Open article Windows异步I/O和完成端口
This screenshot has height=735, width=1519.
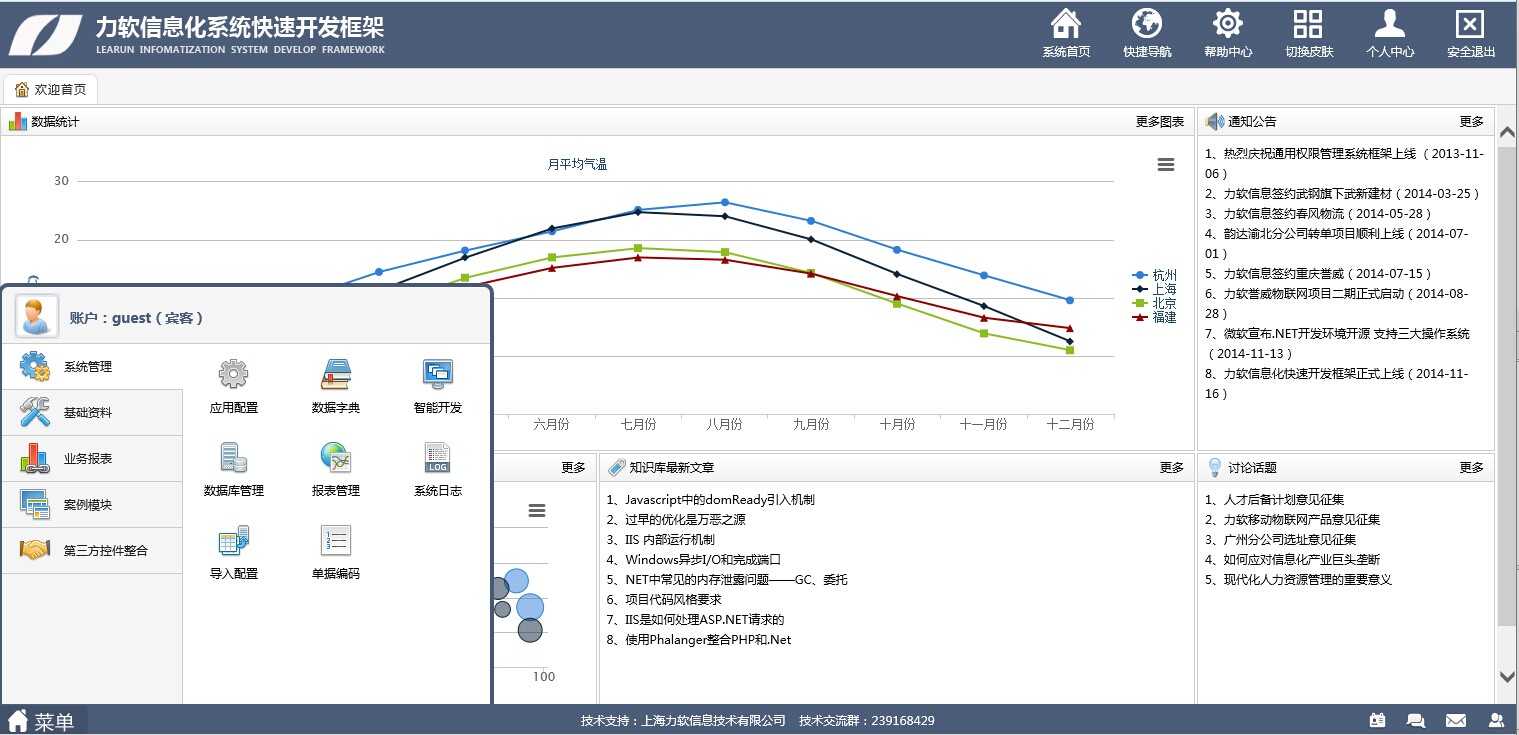[693, 560]
